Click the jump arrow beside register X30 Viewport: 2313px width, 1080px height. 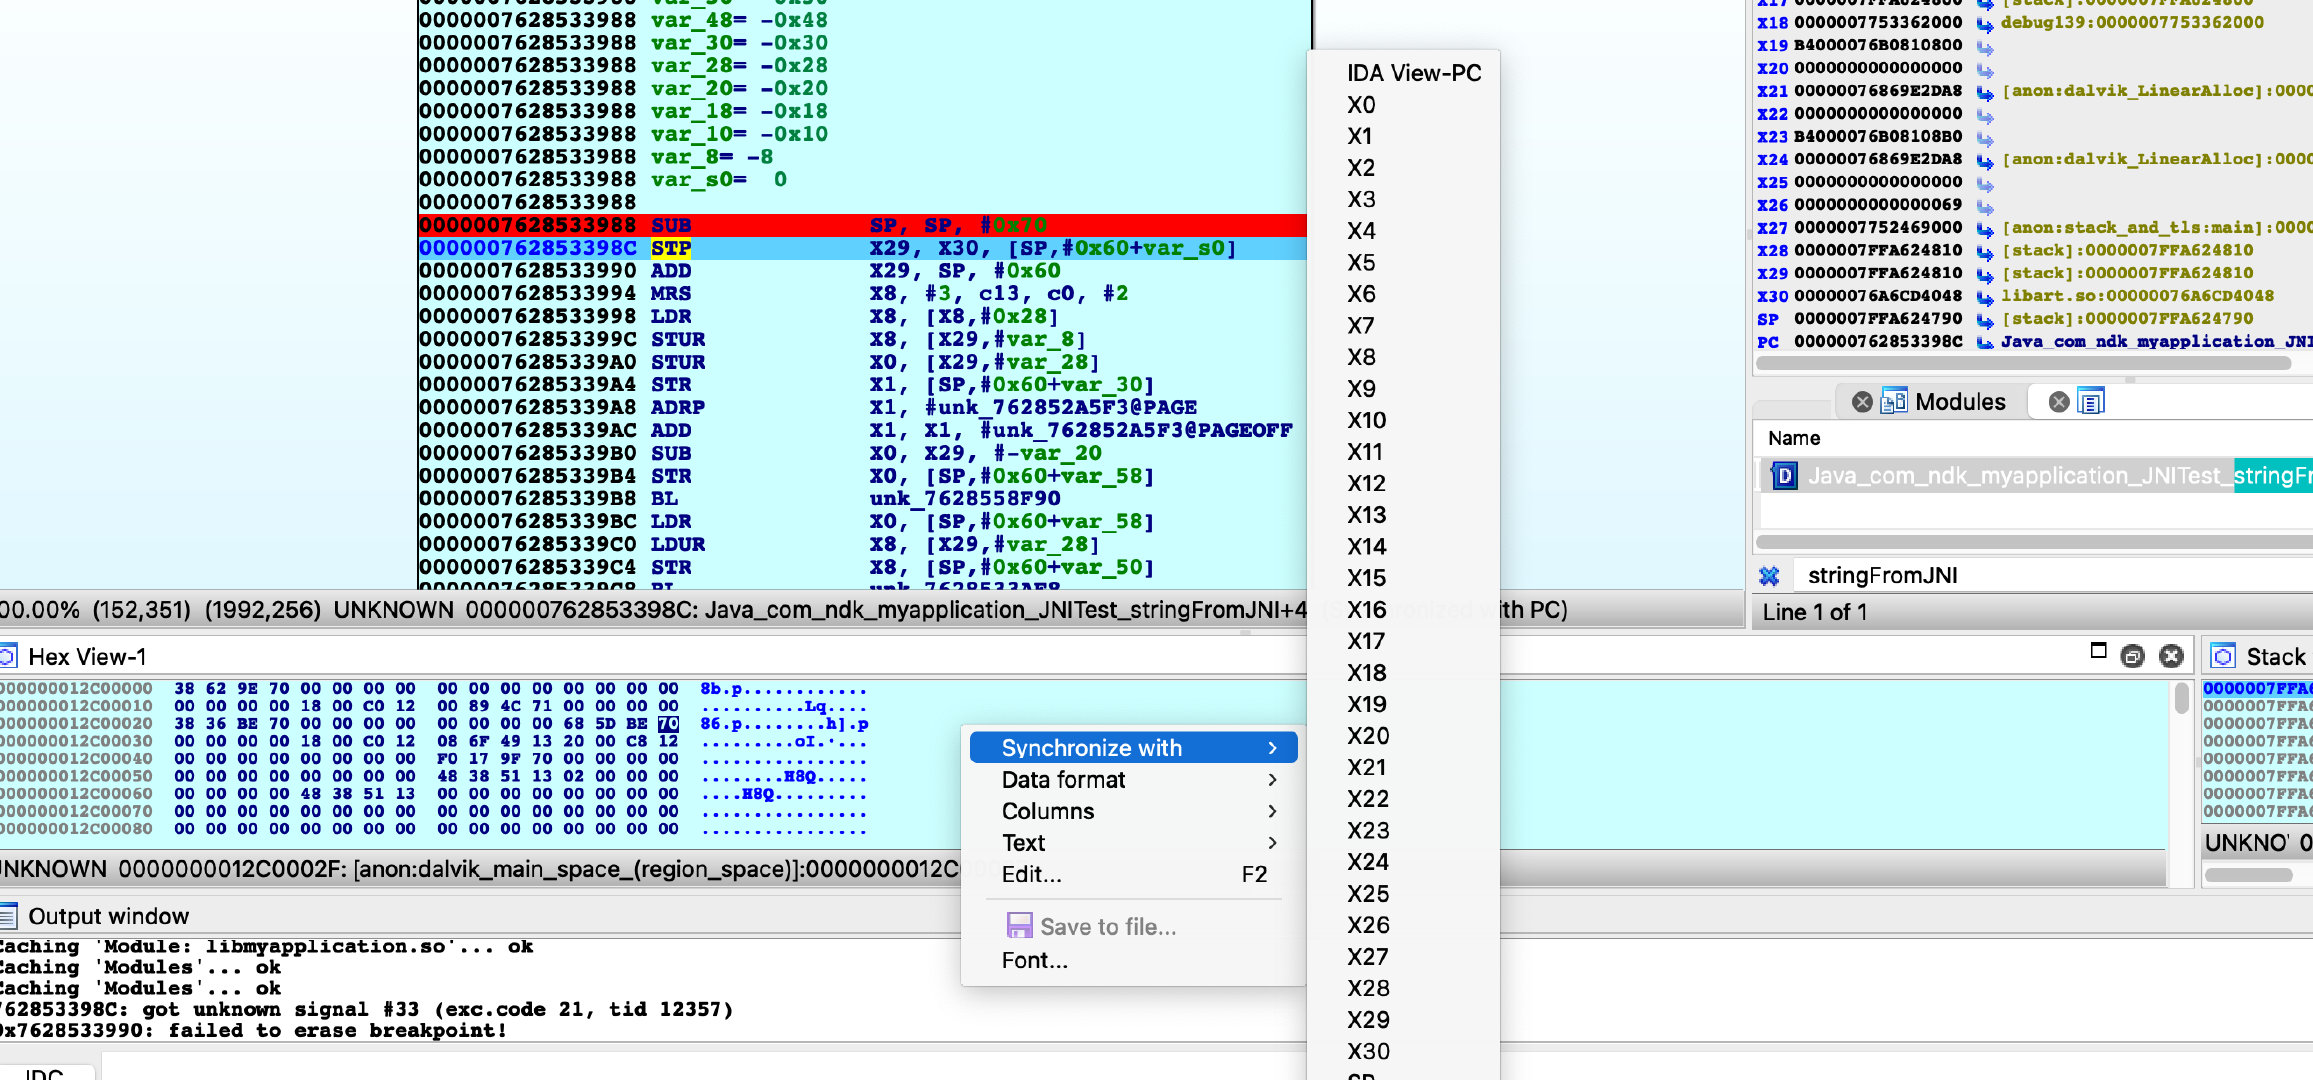pos(1985,296)
